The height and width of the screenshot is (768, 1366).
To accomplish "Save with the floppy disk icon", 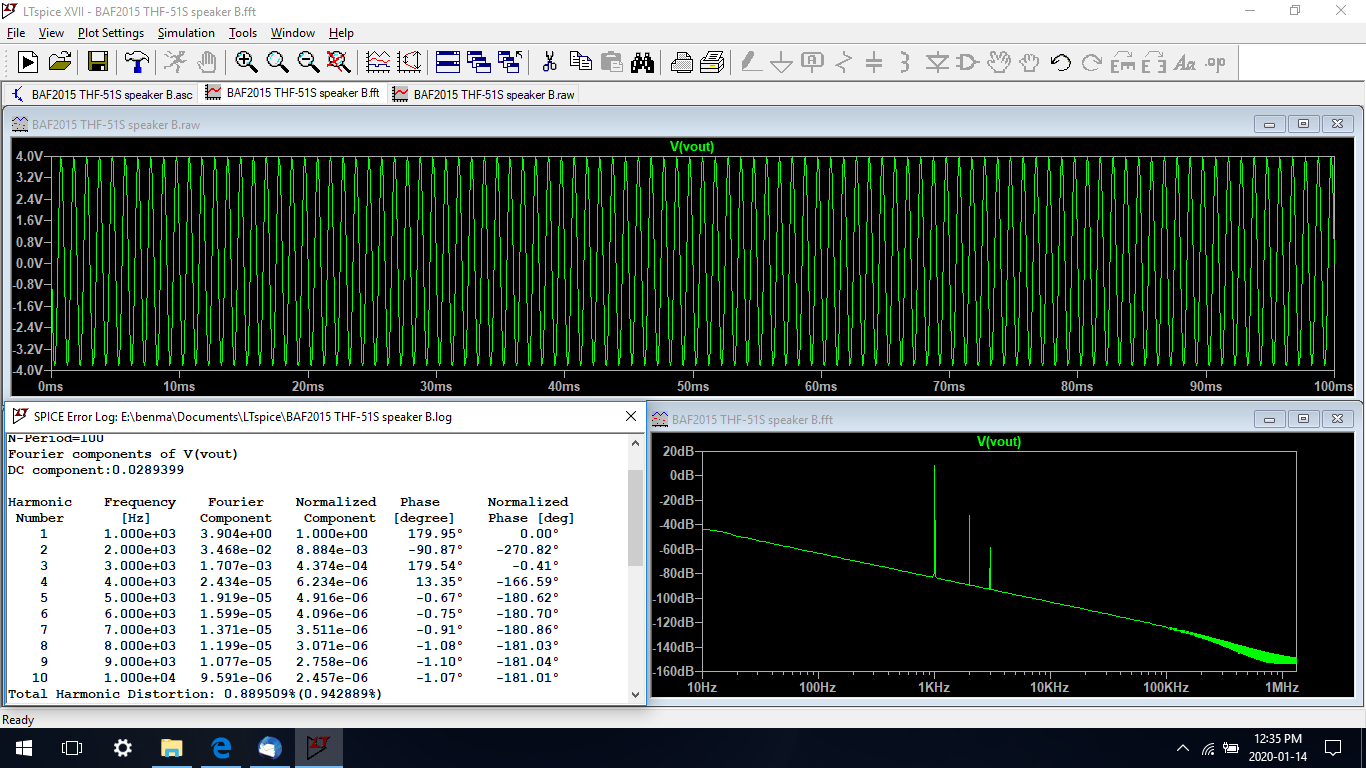I will pyautogui.click(x=98, y=62).
